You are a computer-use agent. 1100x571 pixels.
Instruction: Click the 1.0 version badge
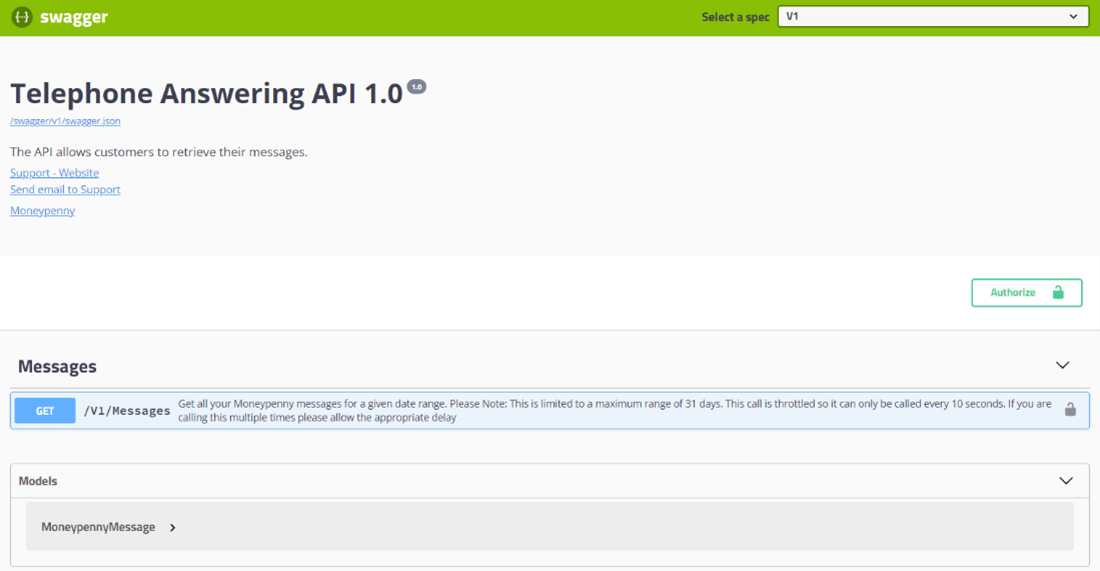[x=417, y=87]
